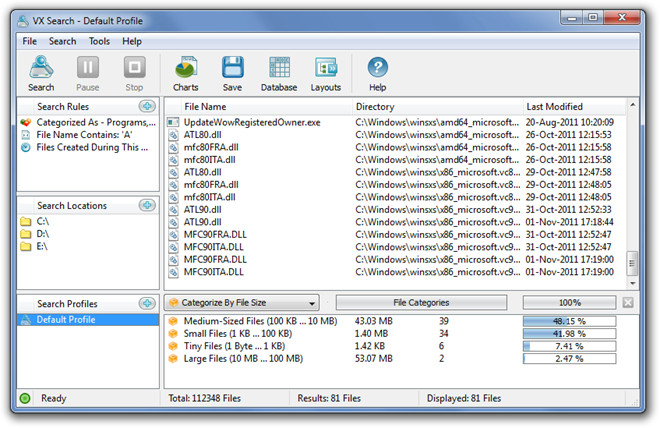The image size is (660, 428).
Task: Close the categories pane with the X button
Action: click(628, 303)
